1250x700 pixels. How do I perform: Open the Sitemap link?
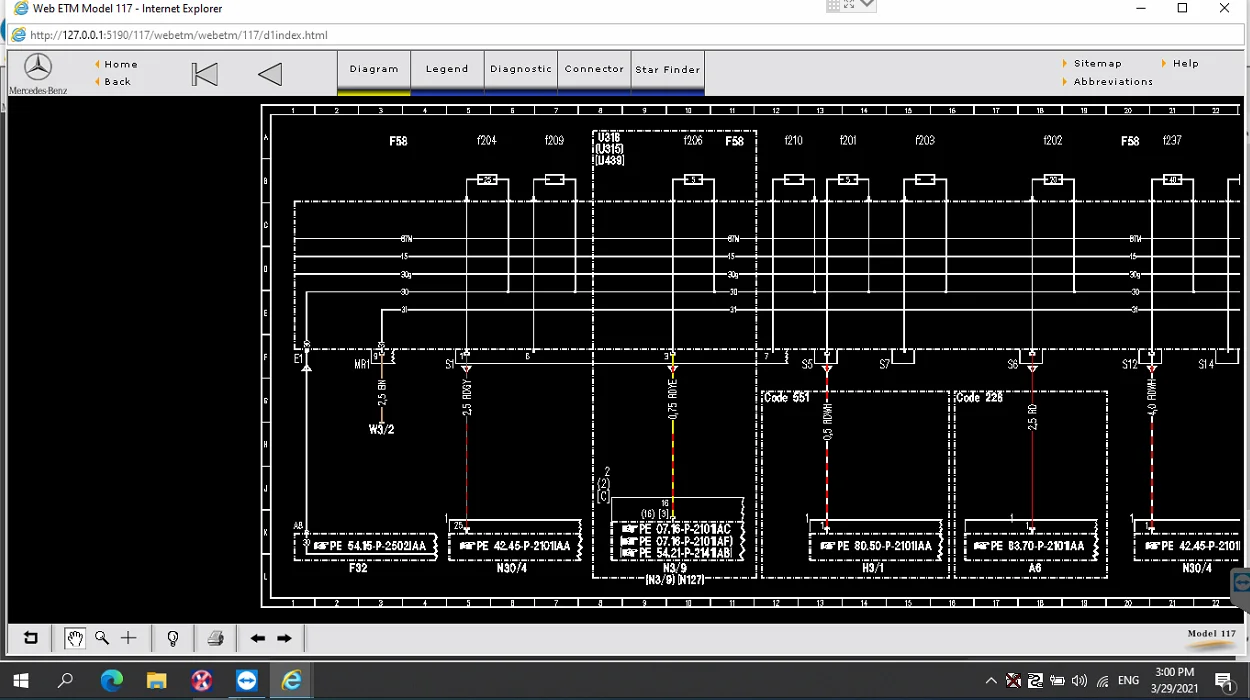tap(1097, 63)
